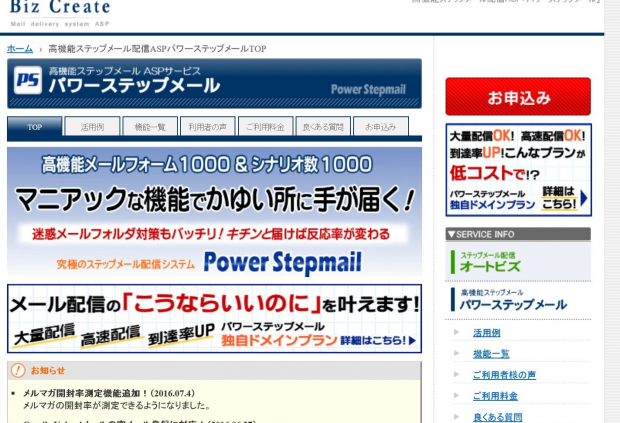Click the arrow icon beside sidebar 良くある質問
Image resolution: width=620 pixels, height=423 pixels.
pos(457,417)
